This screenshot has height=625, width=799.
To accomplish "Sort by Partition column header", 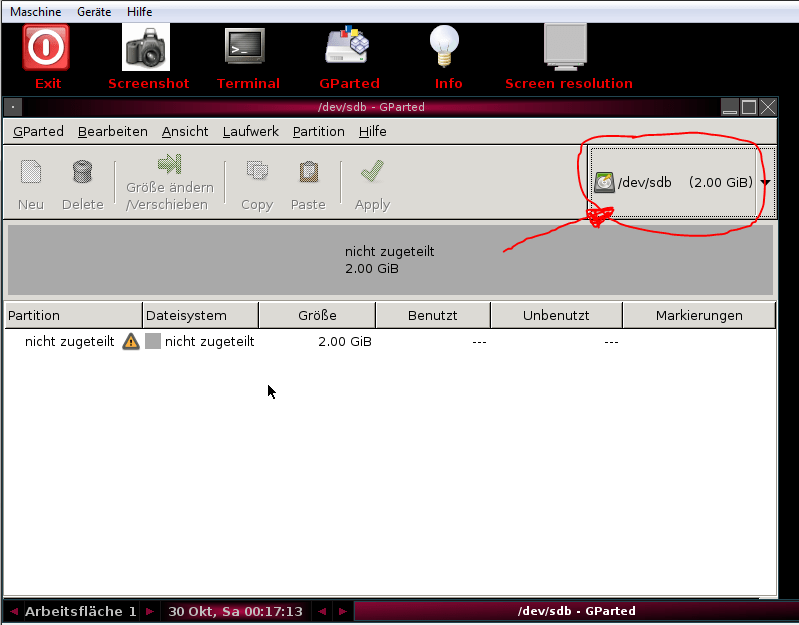I will [x=73, y=315].
